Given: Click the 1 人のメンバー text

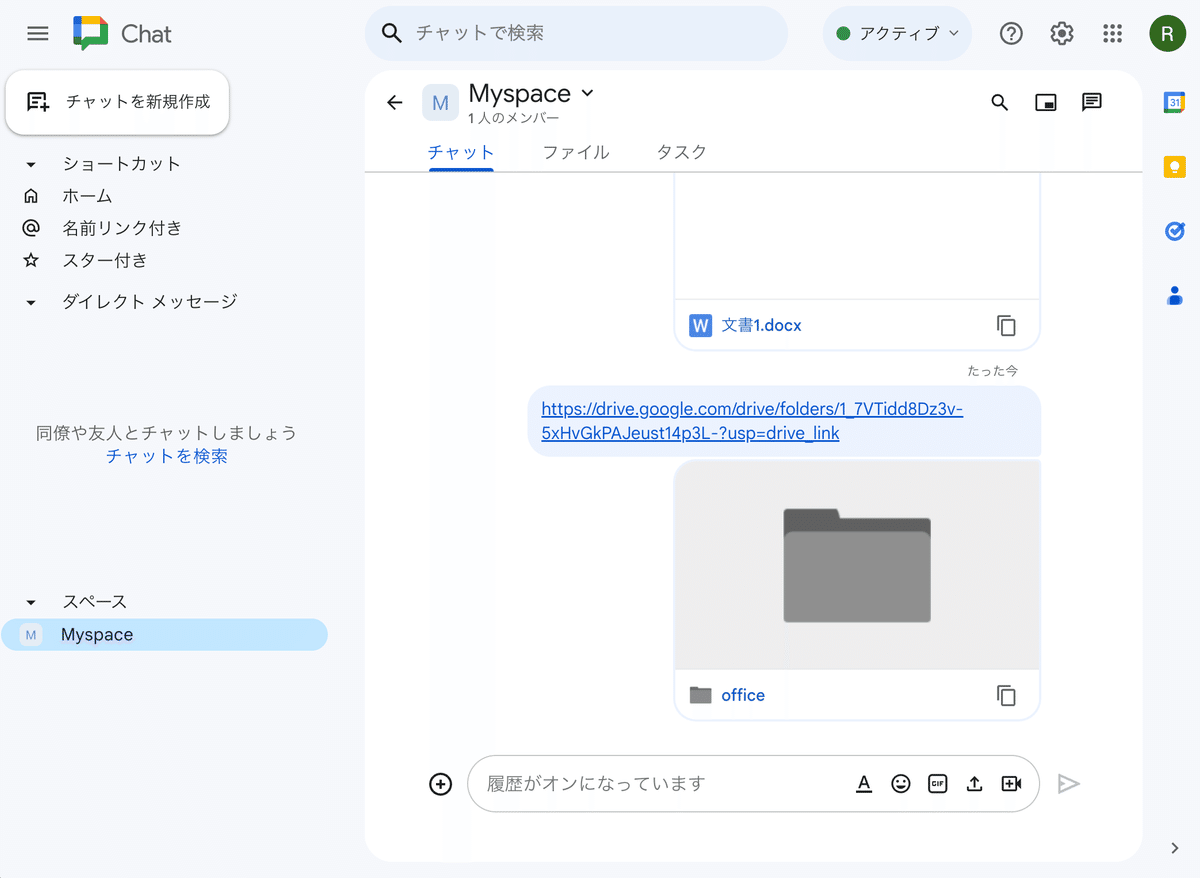Looking at the screenshot, I should coord(514,118).
